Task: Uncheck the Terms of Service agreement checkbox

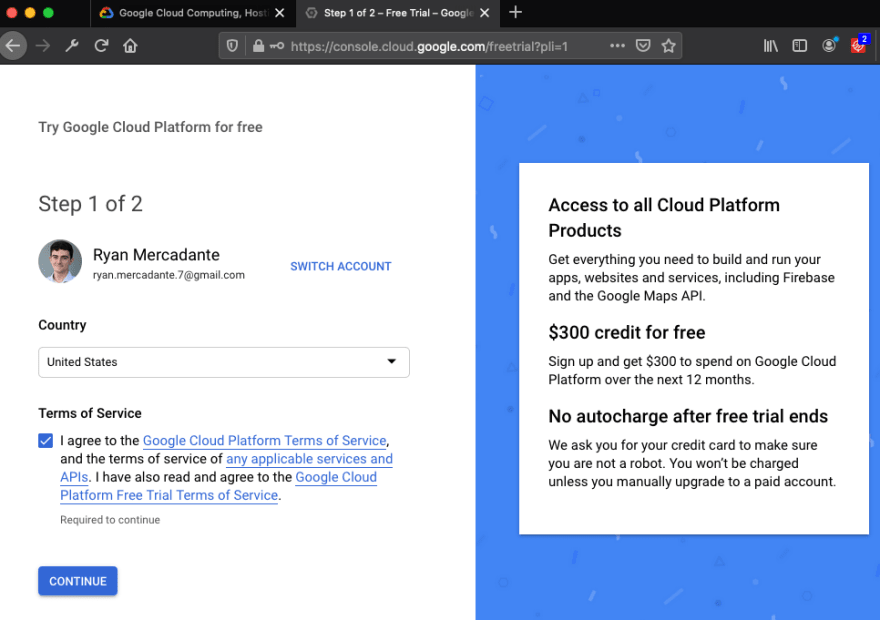Action: tap(45, 440)
